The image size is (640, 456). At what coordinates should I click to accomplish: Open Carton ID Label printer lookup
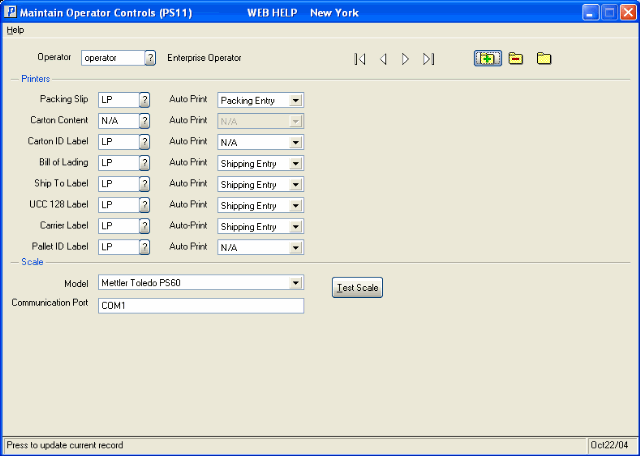(144, 142)
